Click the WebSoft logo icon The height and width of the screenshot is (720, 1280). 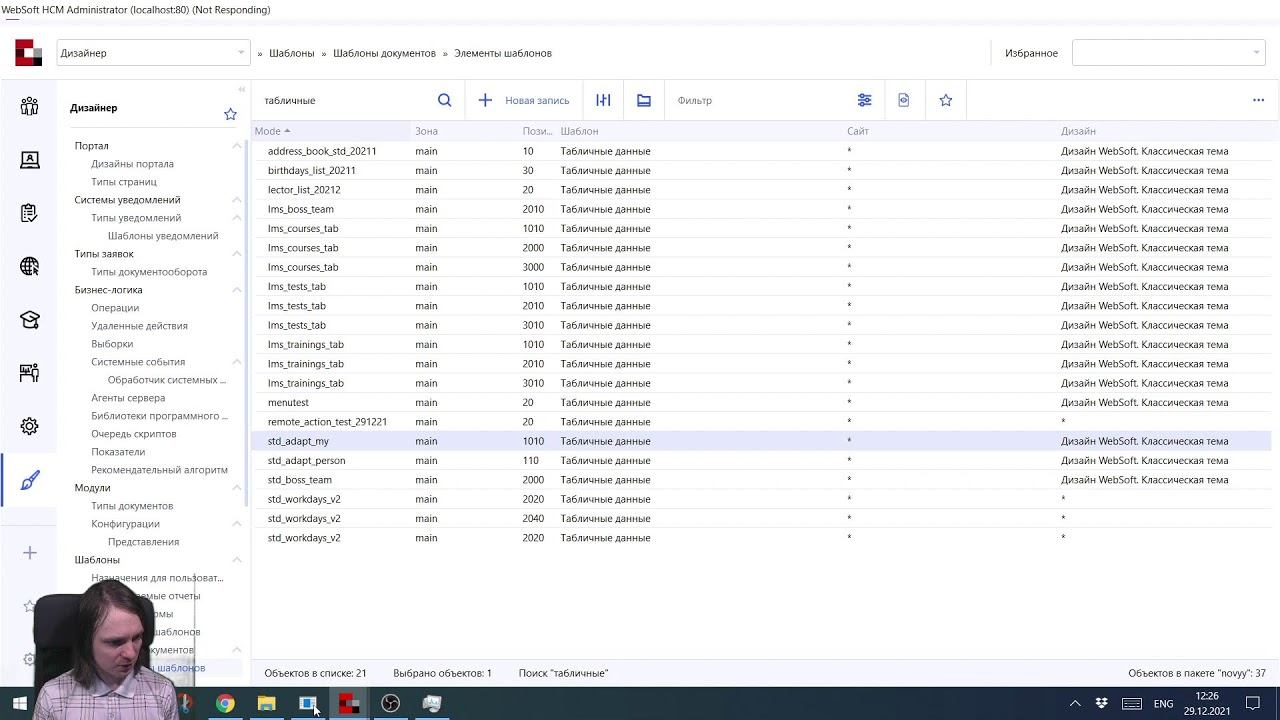point(28,53)
